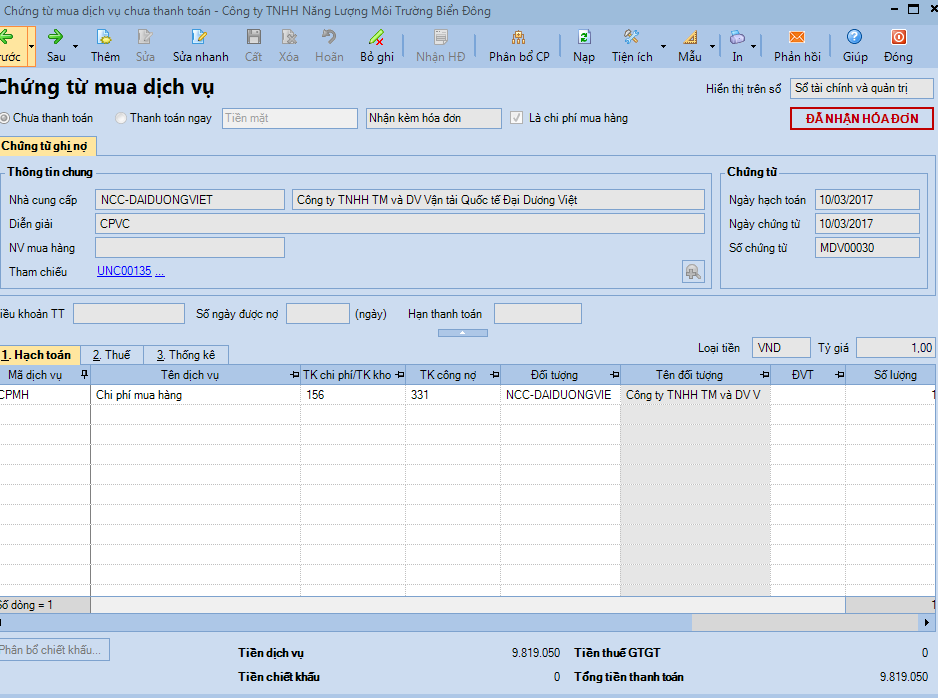938x698 pixels.
Task: Pin the ĐVT column
Action: click(840, 374)
